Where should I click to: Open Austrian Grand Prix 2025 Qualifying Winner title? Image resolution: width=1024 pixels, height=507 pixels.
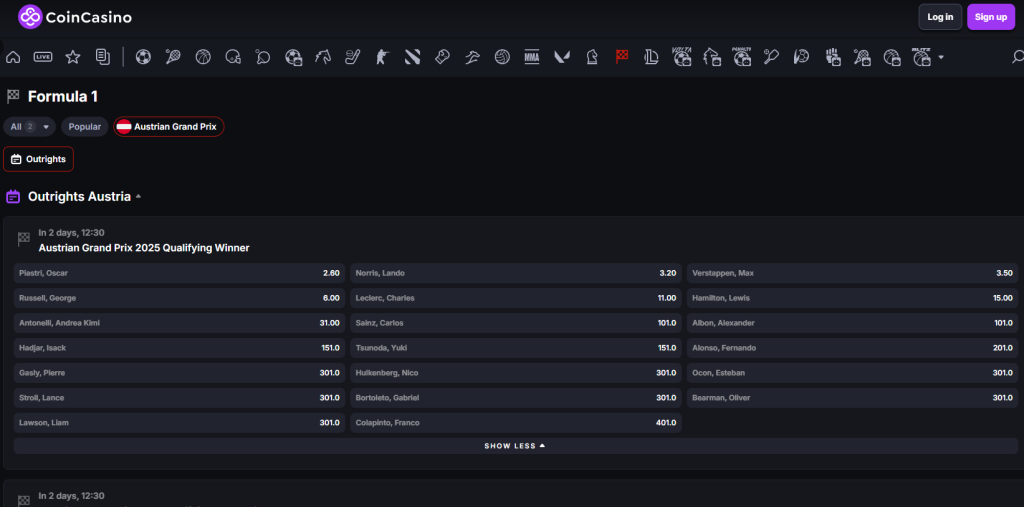(144, 248)
